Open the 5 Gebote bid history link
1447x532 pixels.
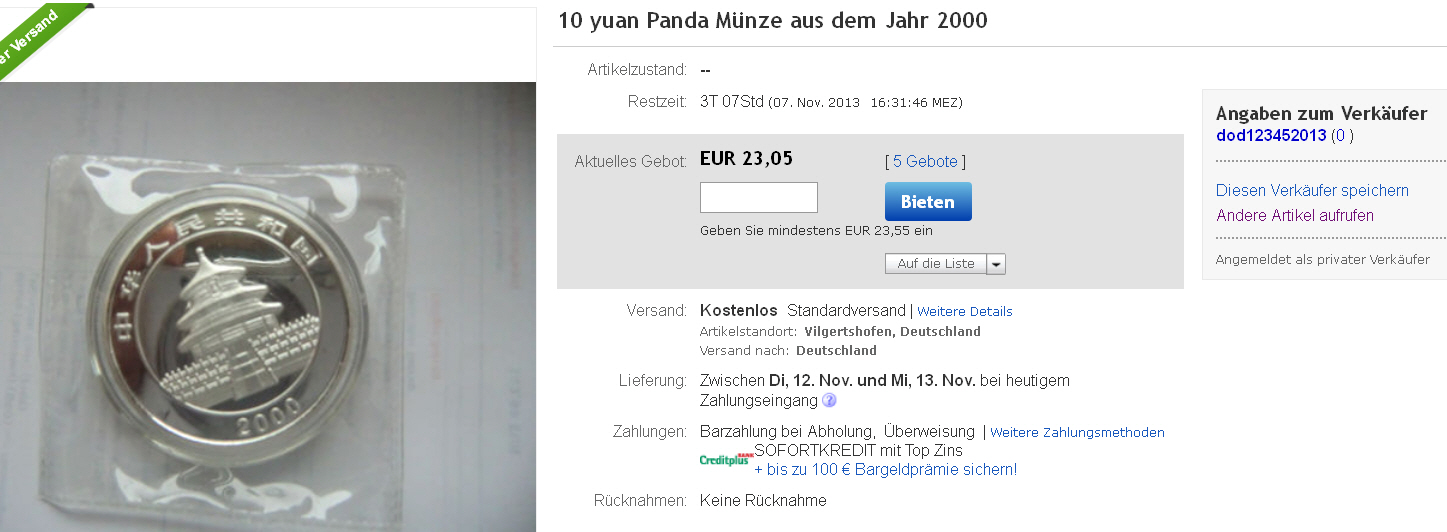(x=925, y=161)
